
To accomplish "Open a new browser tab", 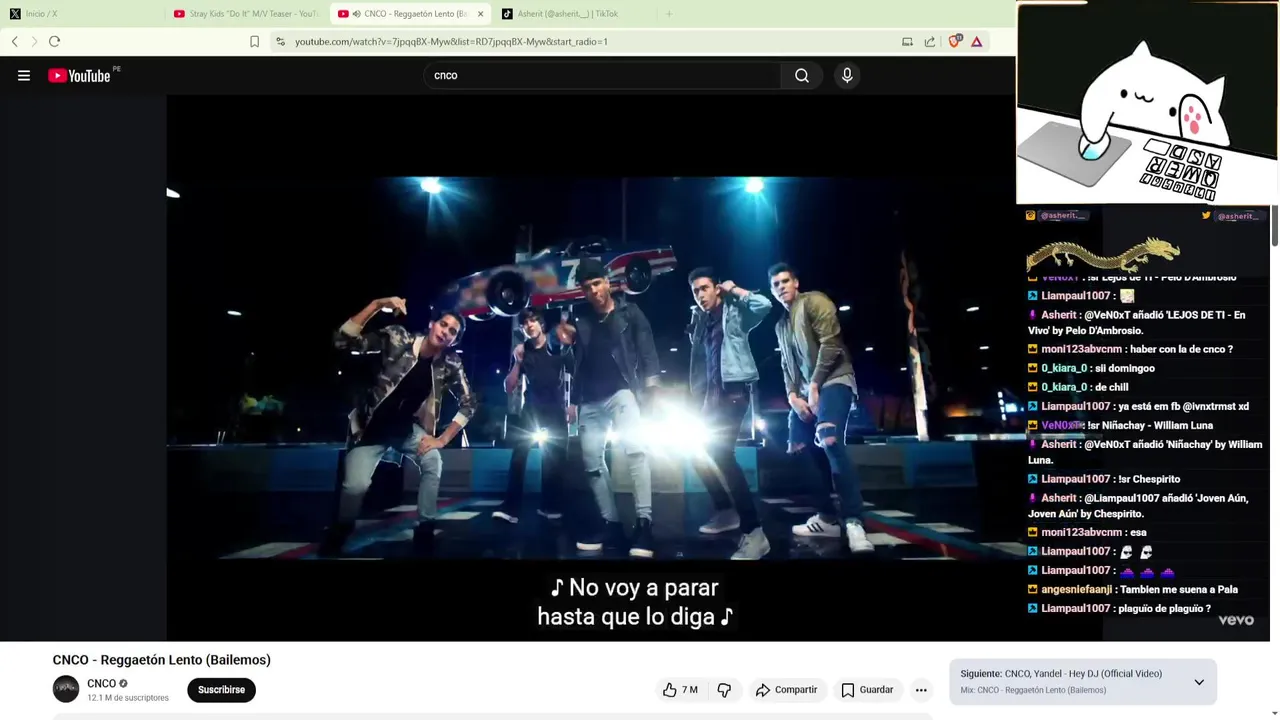I will coord(669,14).
